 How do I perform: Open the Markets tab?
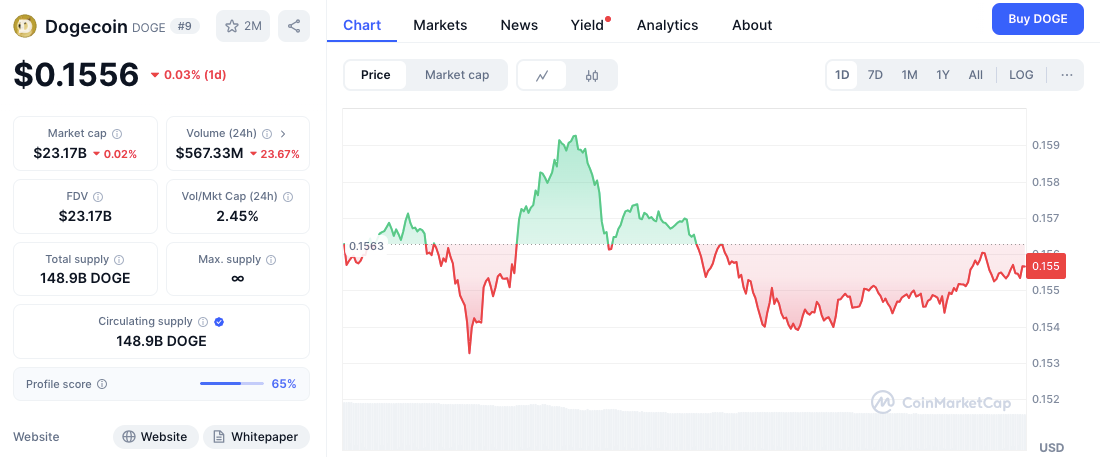(x=440, y=25)
